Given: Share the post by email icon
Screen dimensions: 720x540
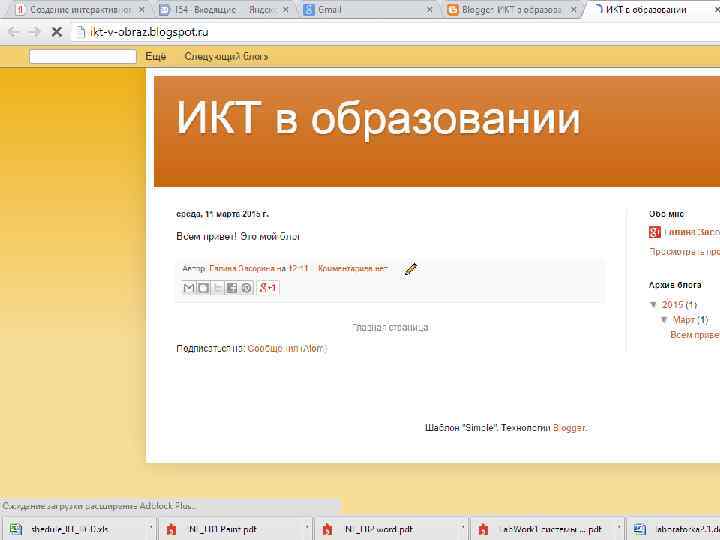Looking at the screenshot, I should 189,288.
